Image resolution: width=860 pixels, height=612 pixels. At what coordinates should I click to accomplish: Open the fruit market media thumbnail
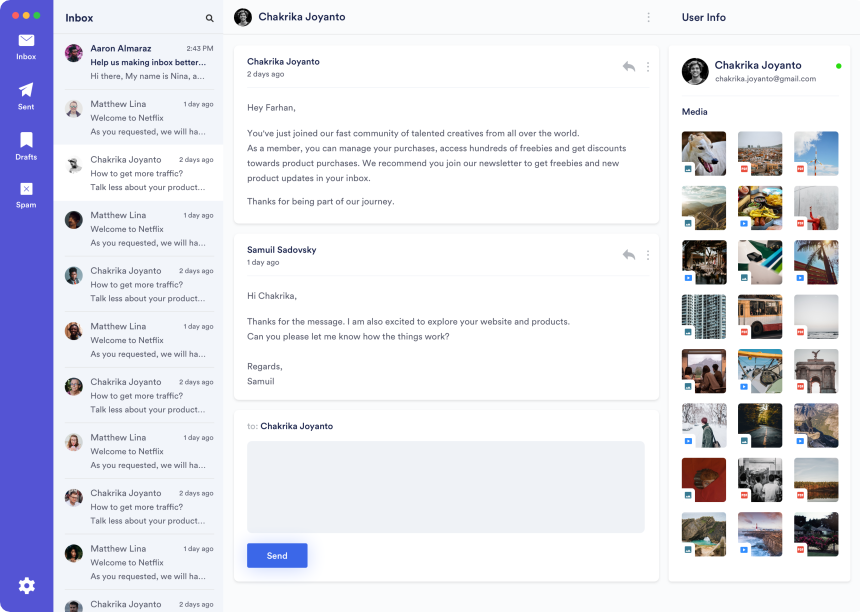[x=760, y=208]
